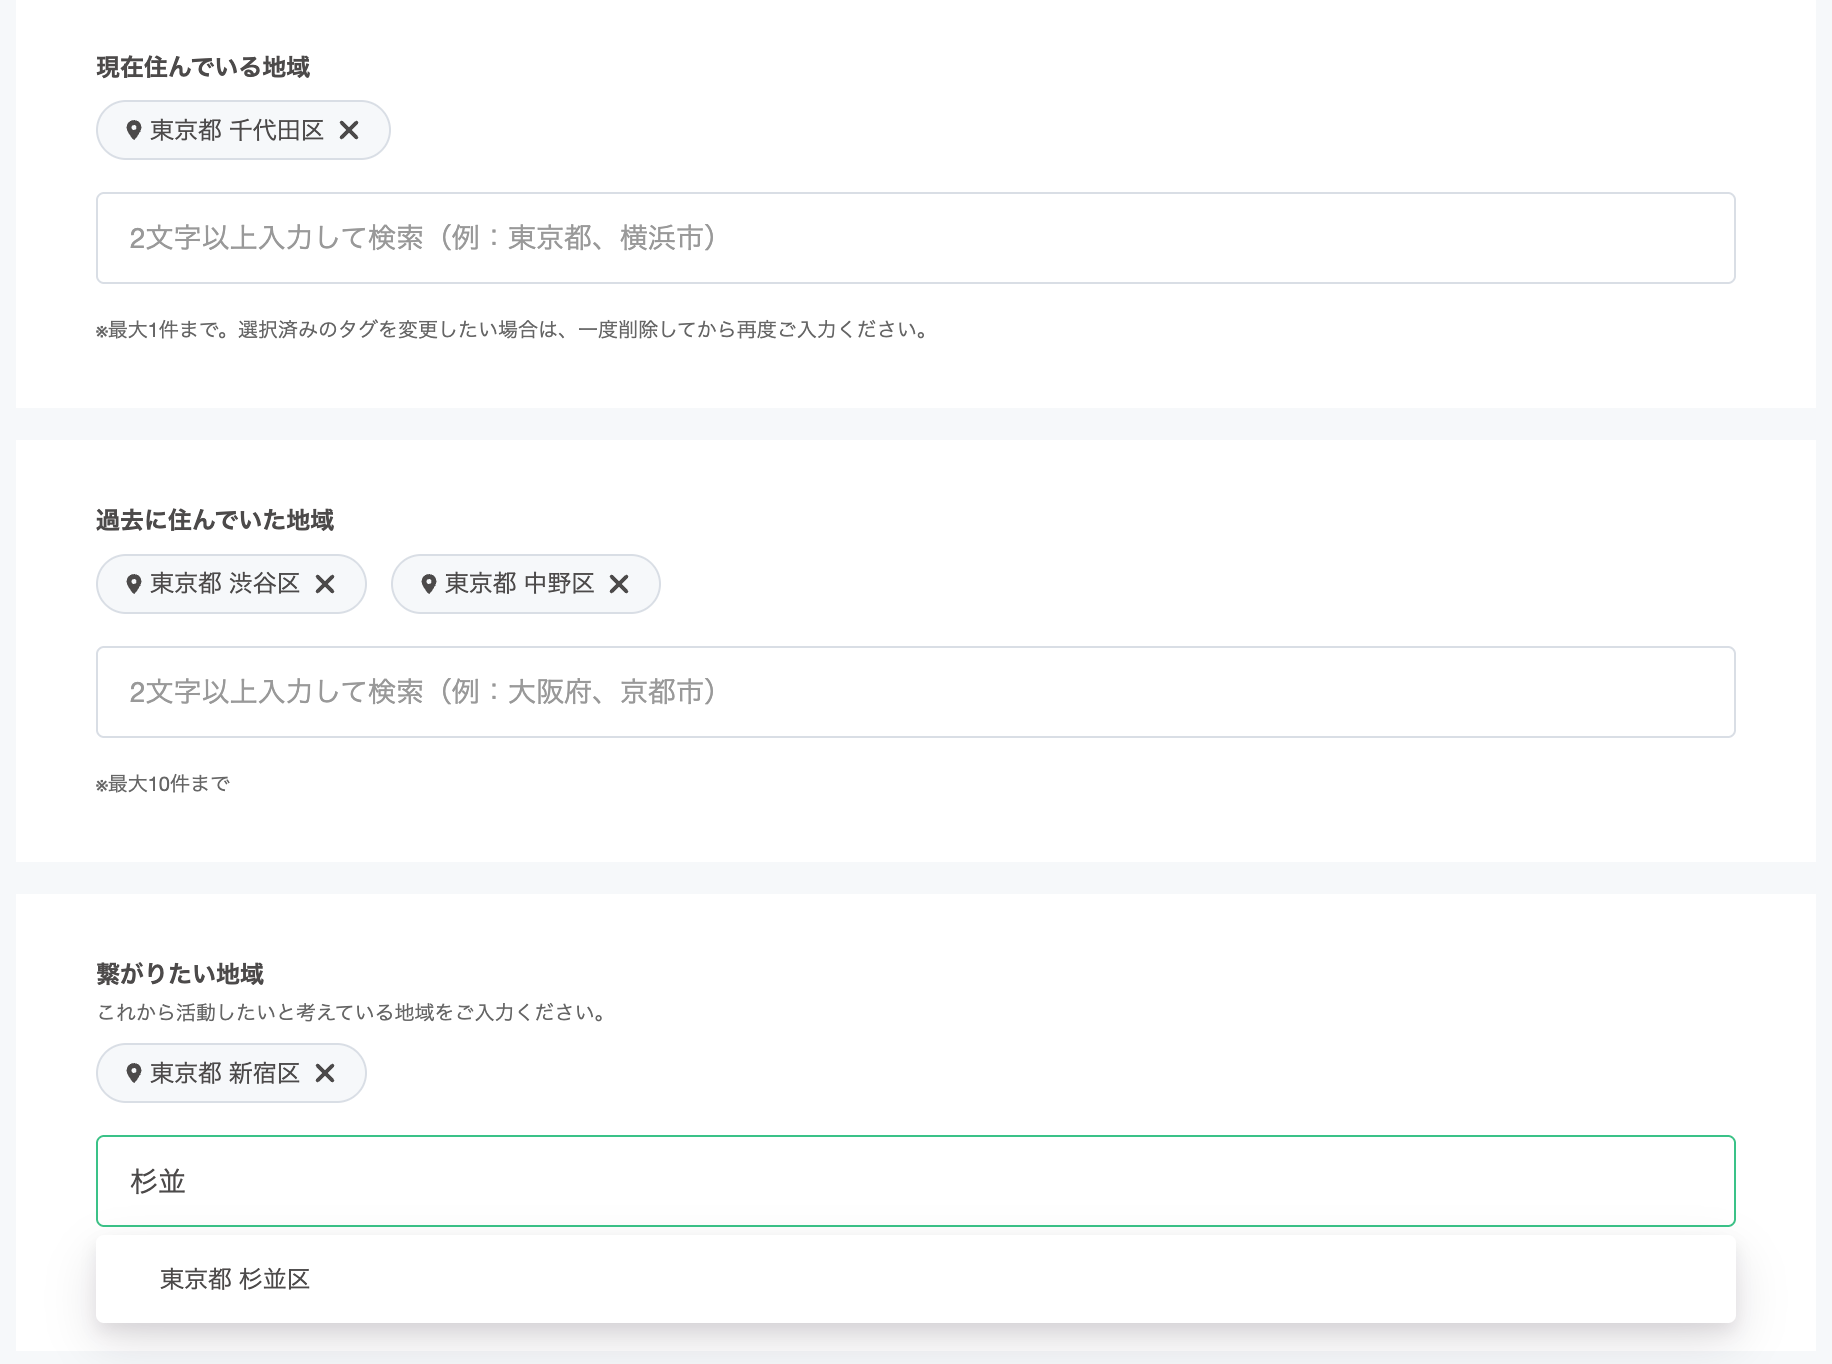Click the 東京都 中野区 tag label
This screenshot has height=1364, width=1832.
(x=520, y=584)
